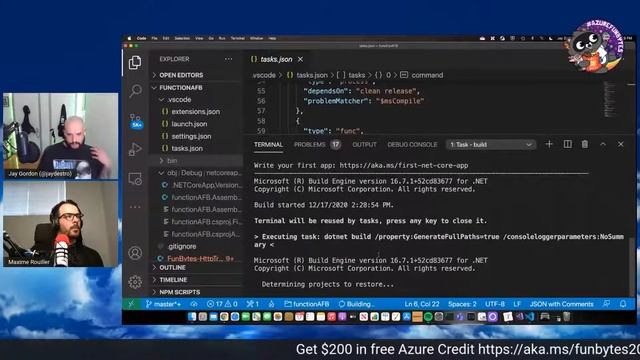Switch to the TERMINAL panel tab
Viewport: 640px width, 360px height.
pos(268,144)
